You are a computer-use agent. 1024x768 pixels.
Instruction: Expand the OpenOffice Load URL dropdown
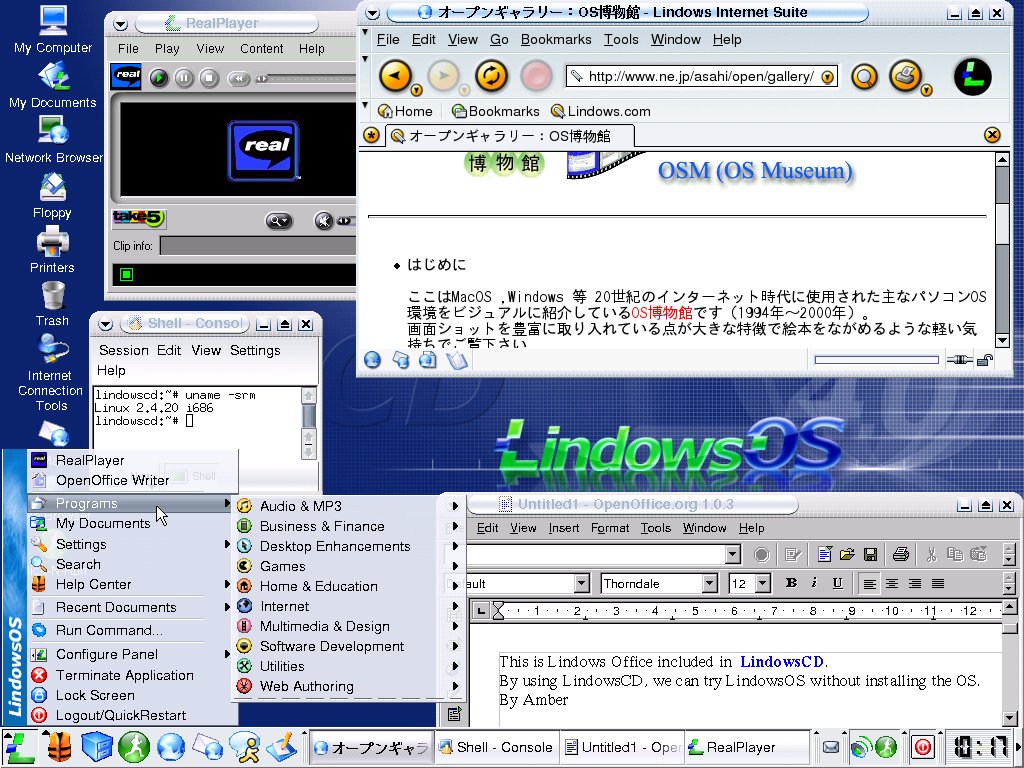(733, 554)
